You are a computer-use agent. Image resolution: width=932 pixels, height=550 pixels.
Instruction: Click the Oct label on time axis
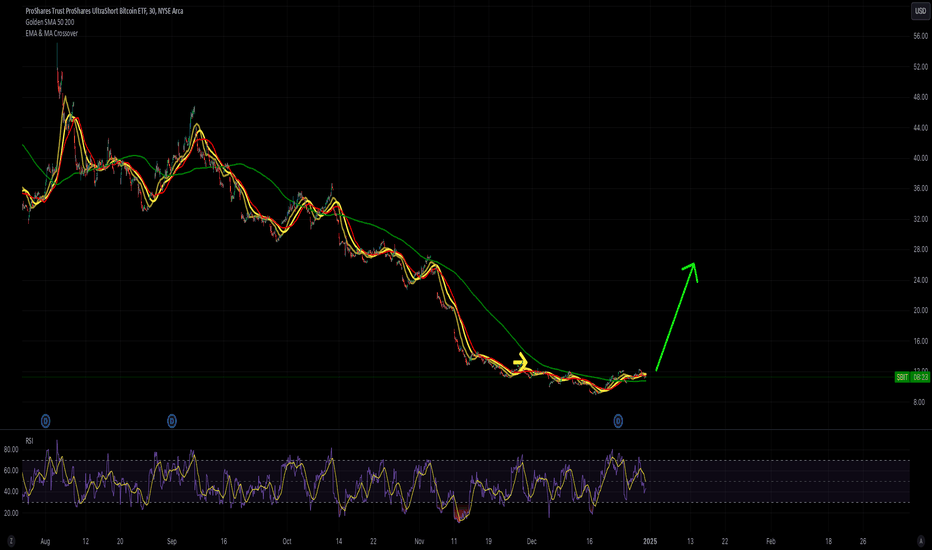coord(287,541)
